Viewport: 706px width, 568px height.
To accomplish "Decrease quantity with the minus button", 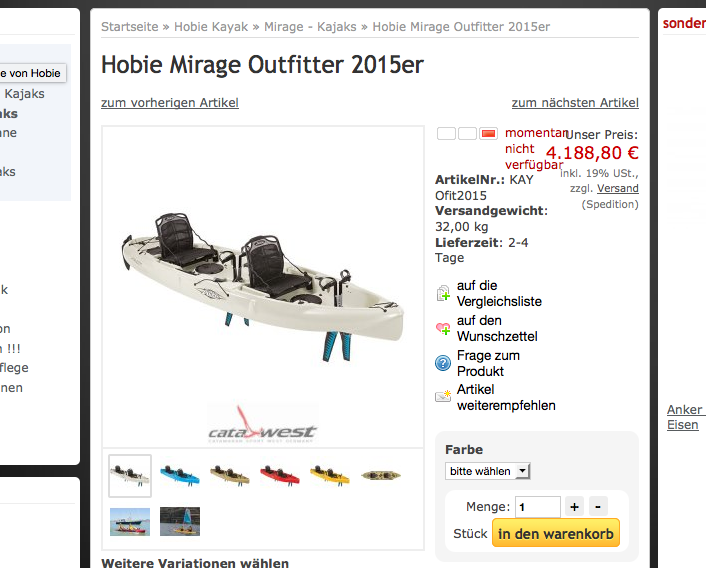I will [x=598, y=507].
